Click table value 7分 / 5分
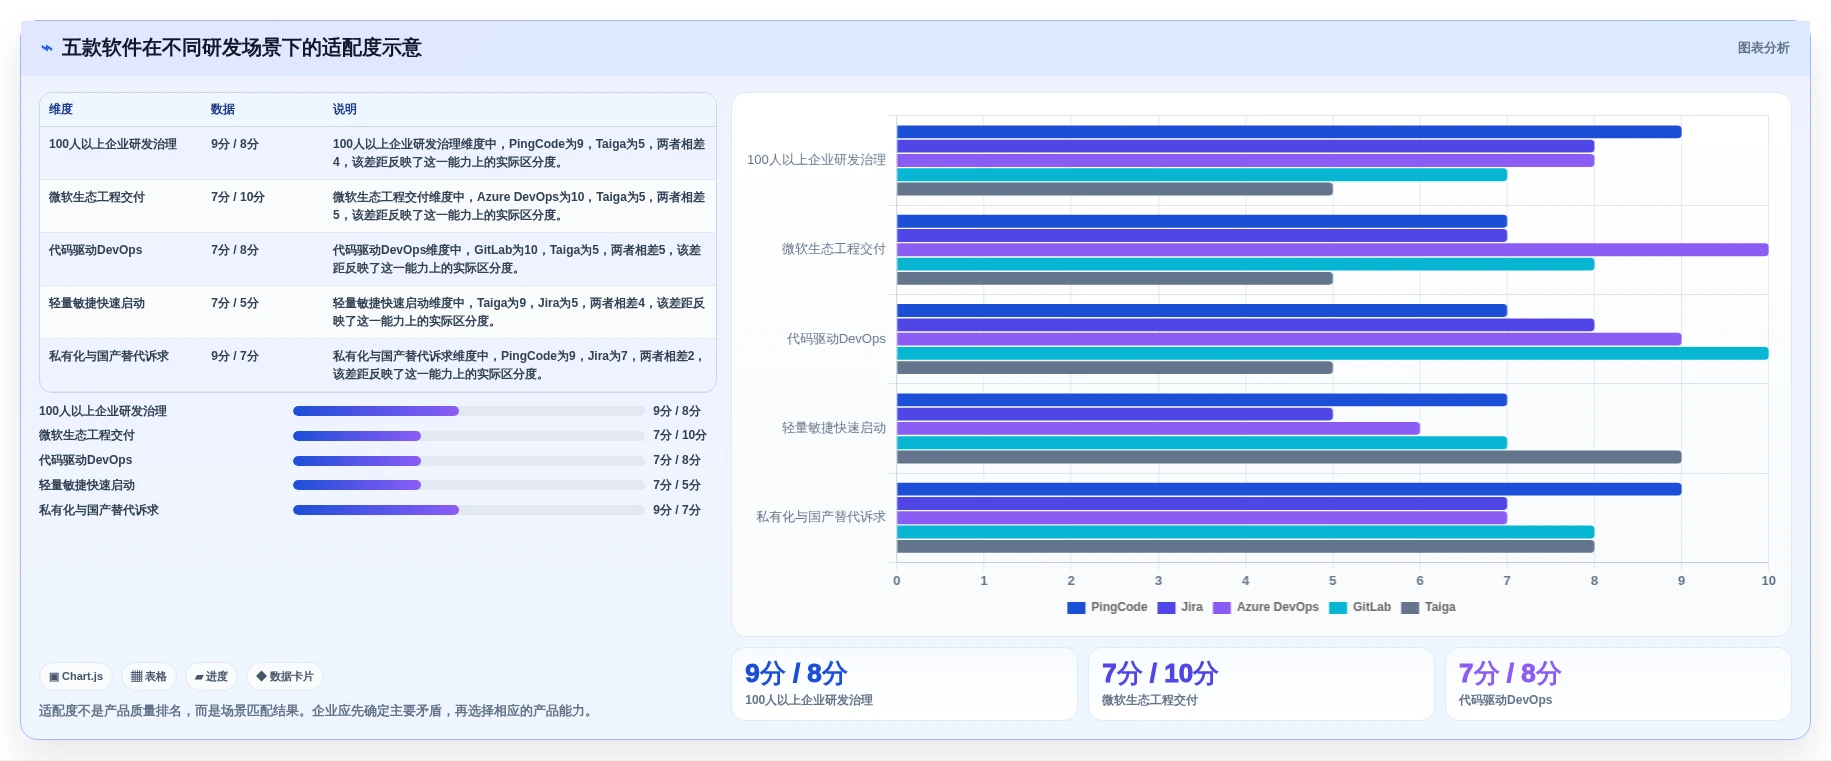Viewport: 1831px width, 761px height. (235, 303)
